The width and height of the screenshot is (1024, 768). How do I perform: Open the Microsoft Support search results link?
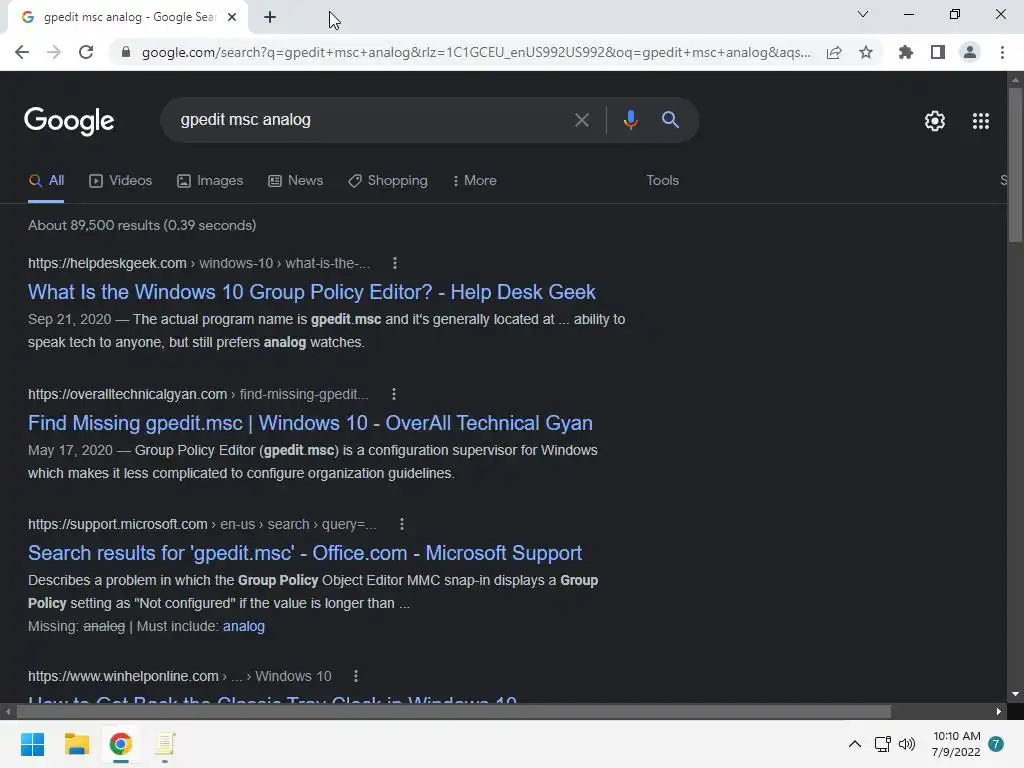pyautogui.click(x=305, y=553)
